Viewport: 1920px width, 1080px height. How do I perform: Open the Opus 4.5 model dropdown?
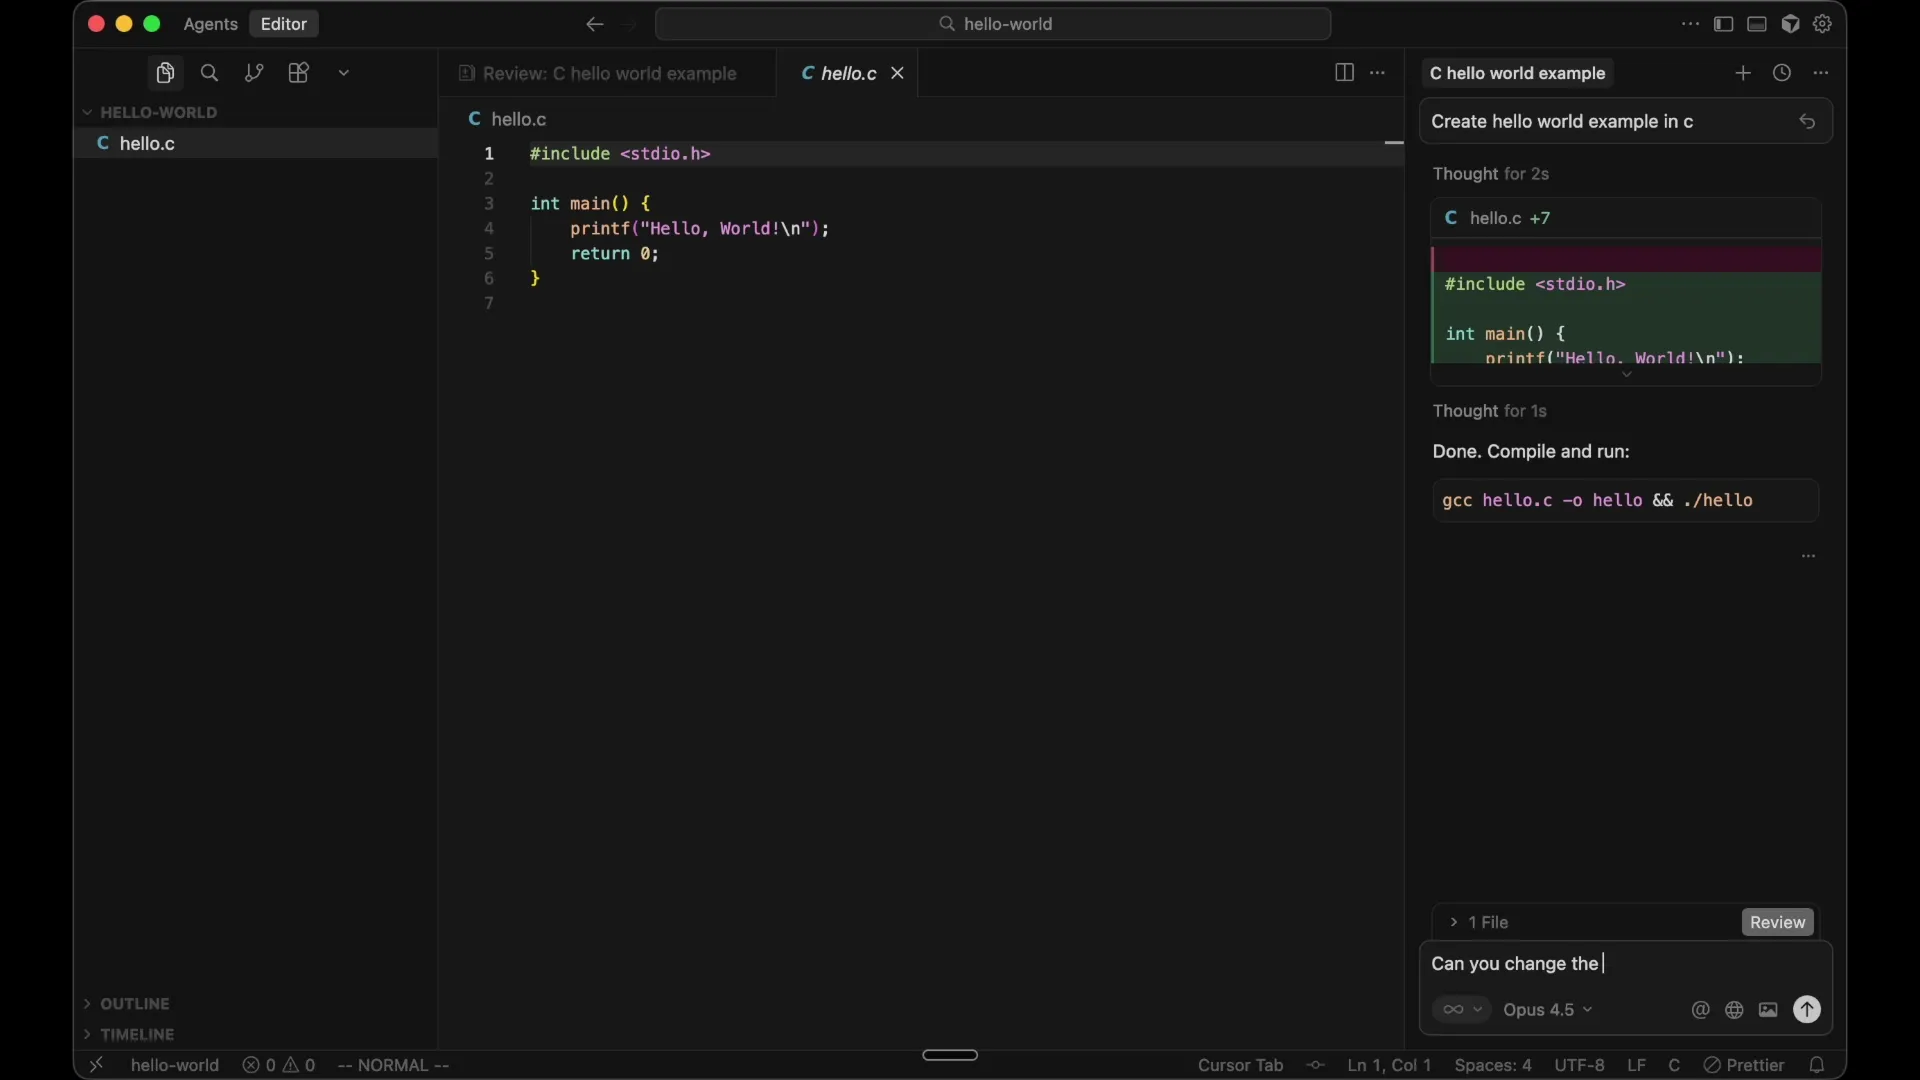tap(1548, 1010)
